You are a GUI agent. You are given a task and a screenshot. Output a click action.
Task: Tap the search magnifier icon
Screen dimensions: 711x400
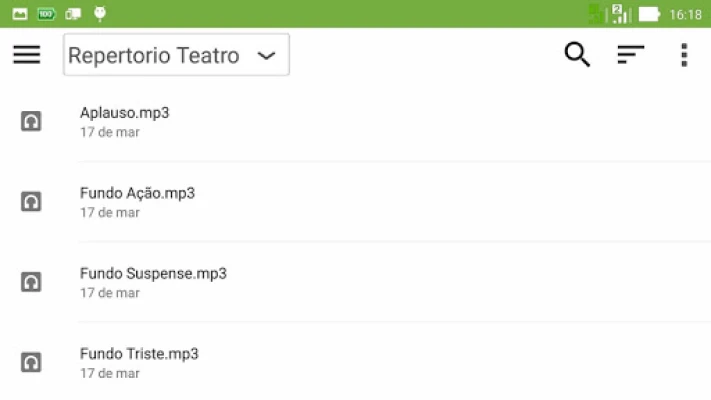[577, 55]
